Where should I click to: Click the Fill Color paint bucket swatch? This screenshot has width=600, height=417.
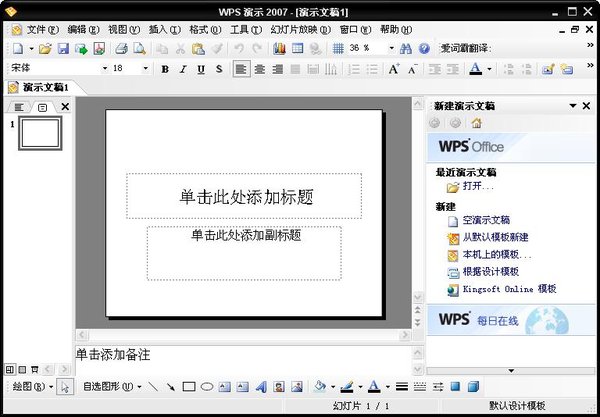coord(320,387)
